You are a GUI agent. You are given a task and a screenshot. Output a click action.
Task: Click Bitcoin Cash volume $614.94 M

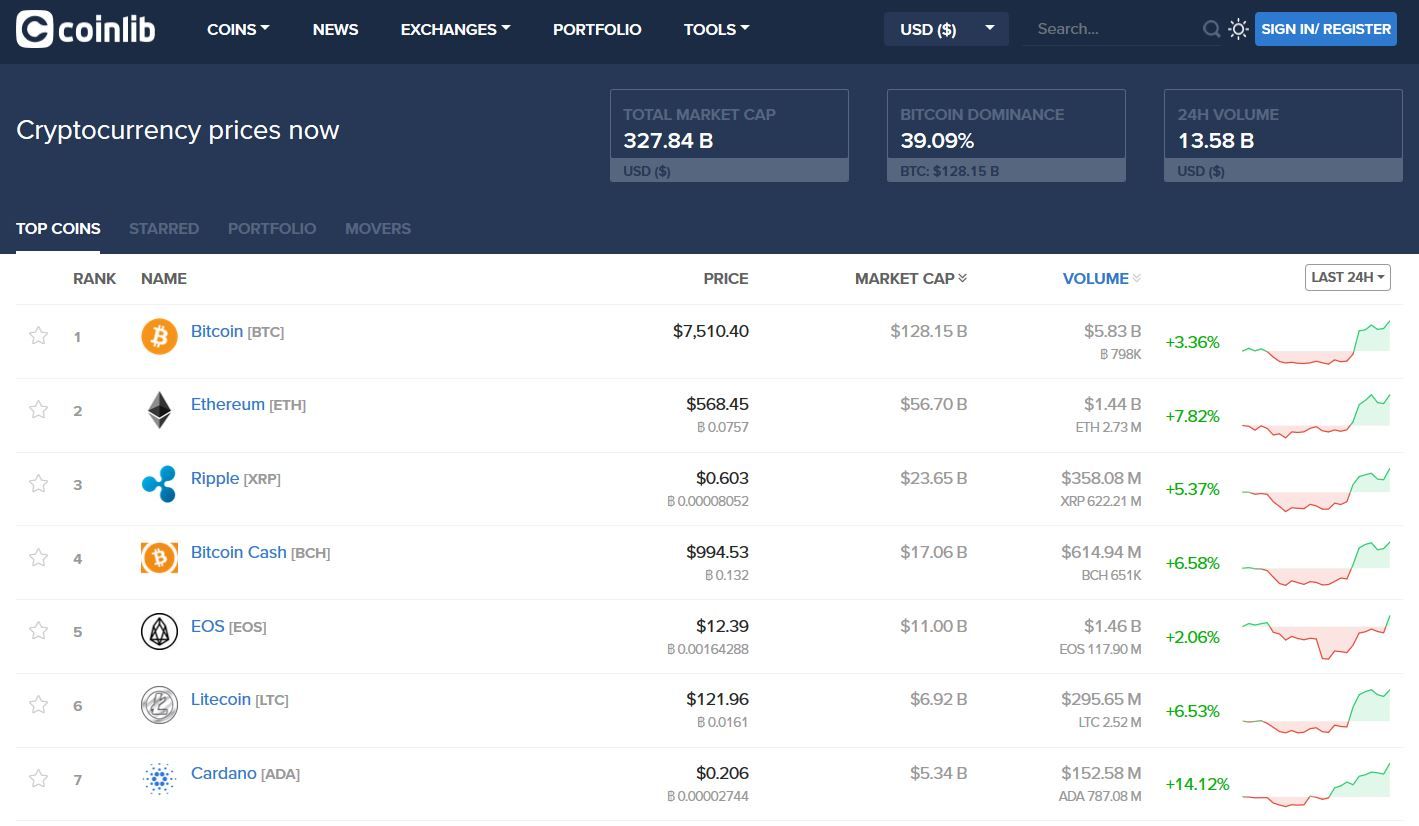click(1101, 552)
